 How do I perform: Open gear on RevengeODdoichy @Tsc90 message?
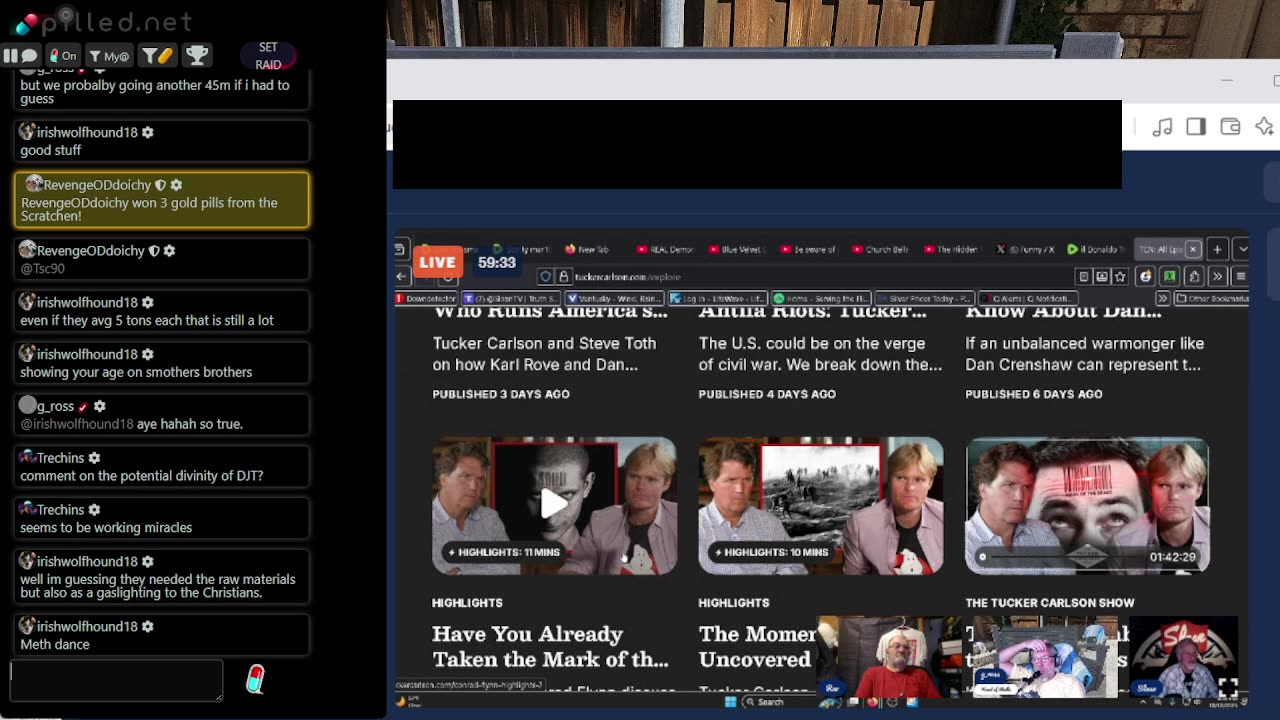tap(169, 251)
